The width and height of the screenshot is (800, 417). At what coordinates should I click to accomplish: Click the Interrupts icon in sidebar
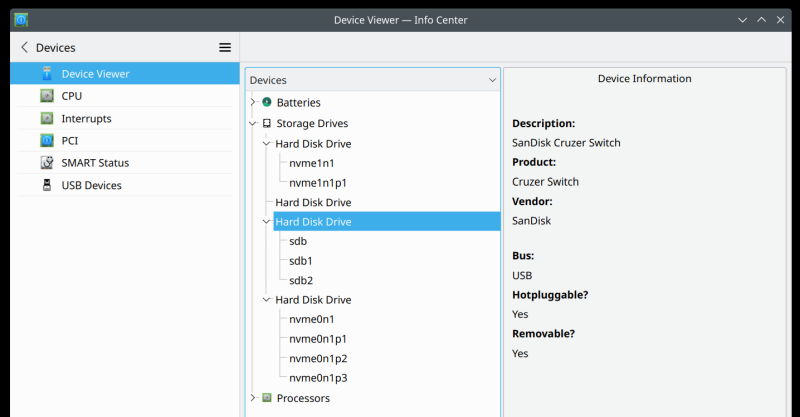47,118
